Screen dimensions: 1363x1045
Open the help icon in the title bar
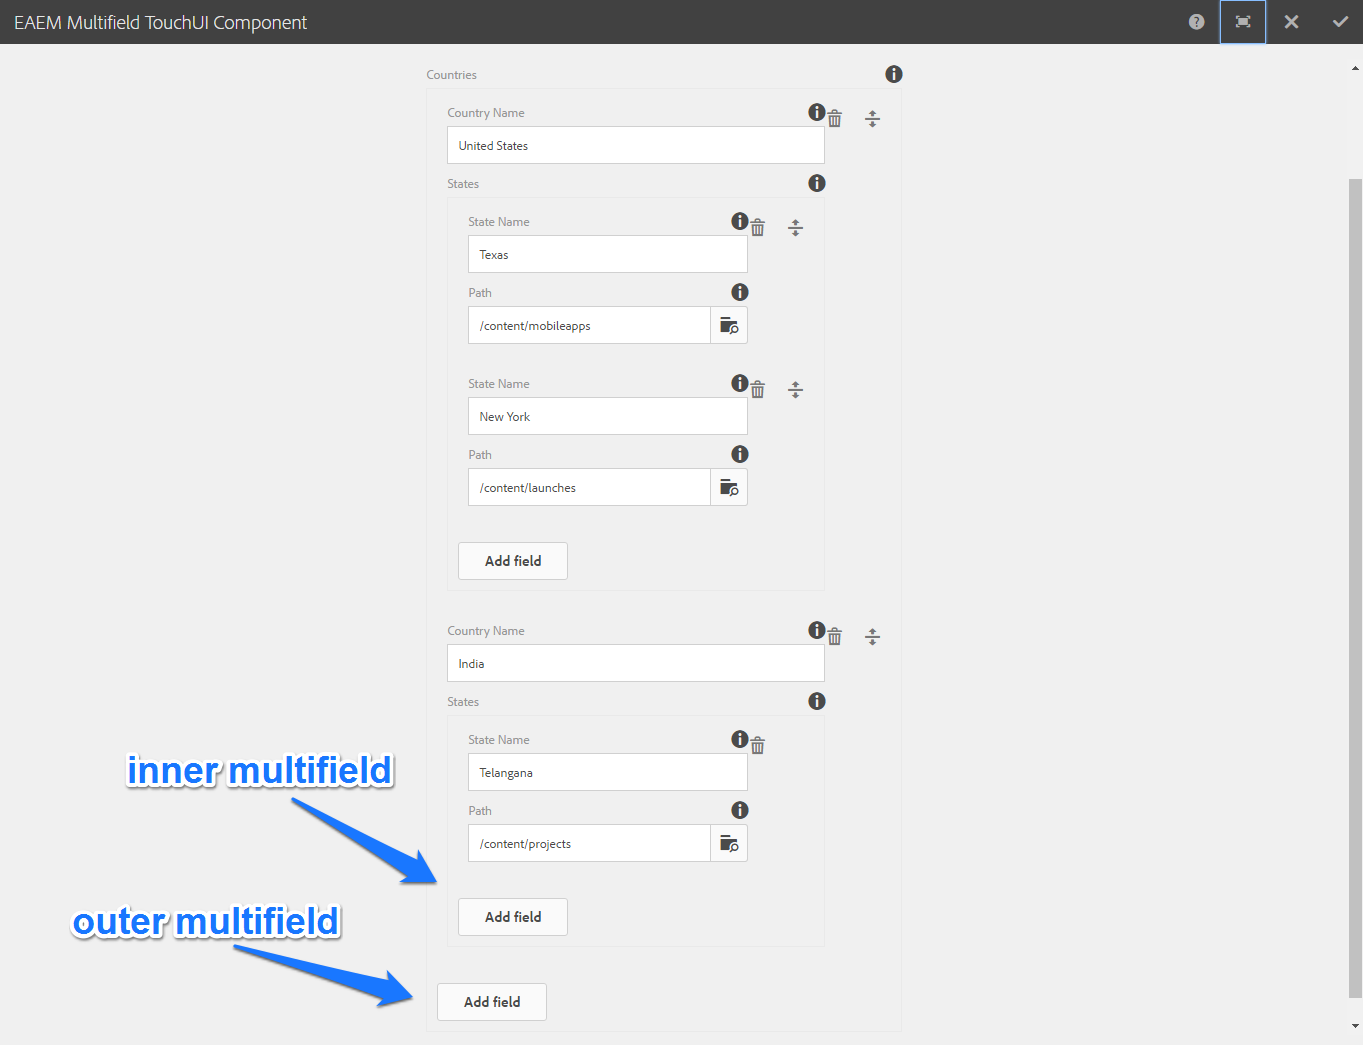pos(1196,21)
